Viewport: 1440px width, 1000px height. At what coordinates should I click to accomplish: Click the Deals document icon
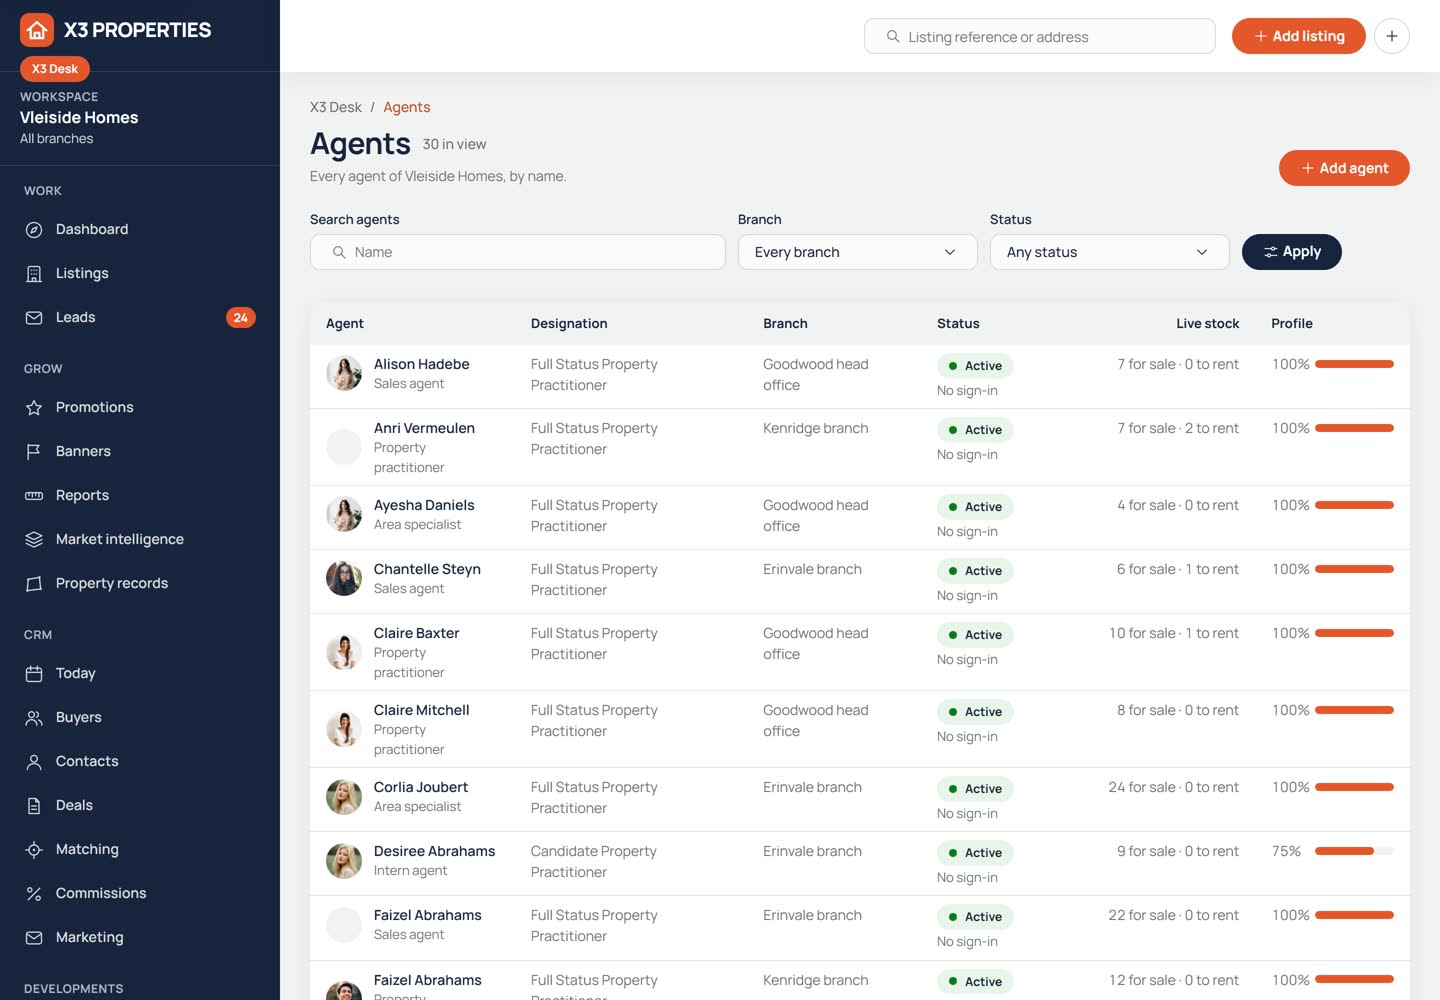[x=34, y=806]
